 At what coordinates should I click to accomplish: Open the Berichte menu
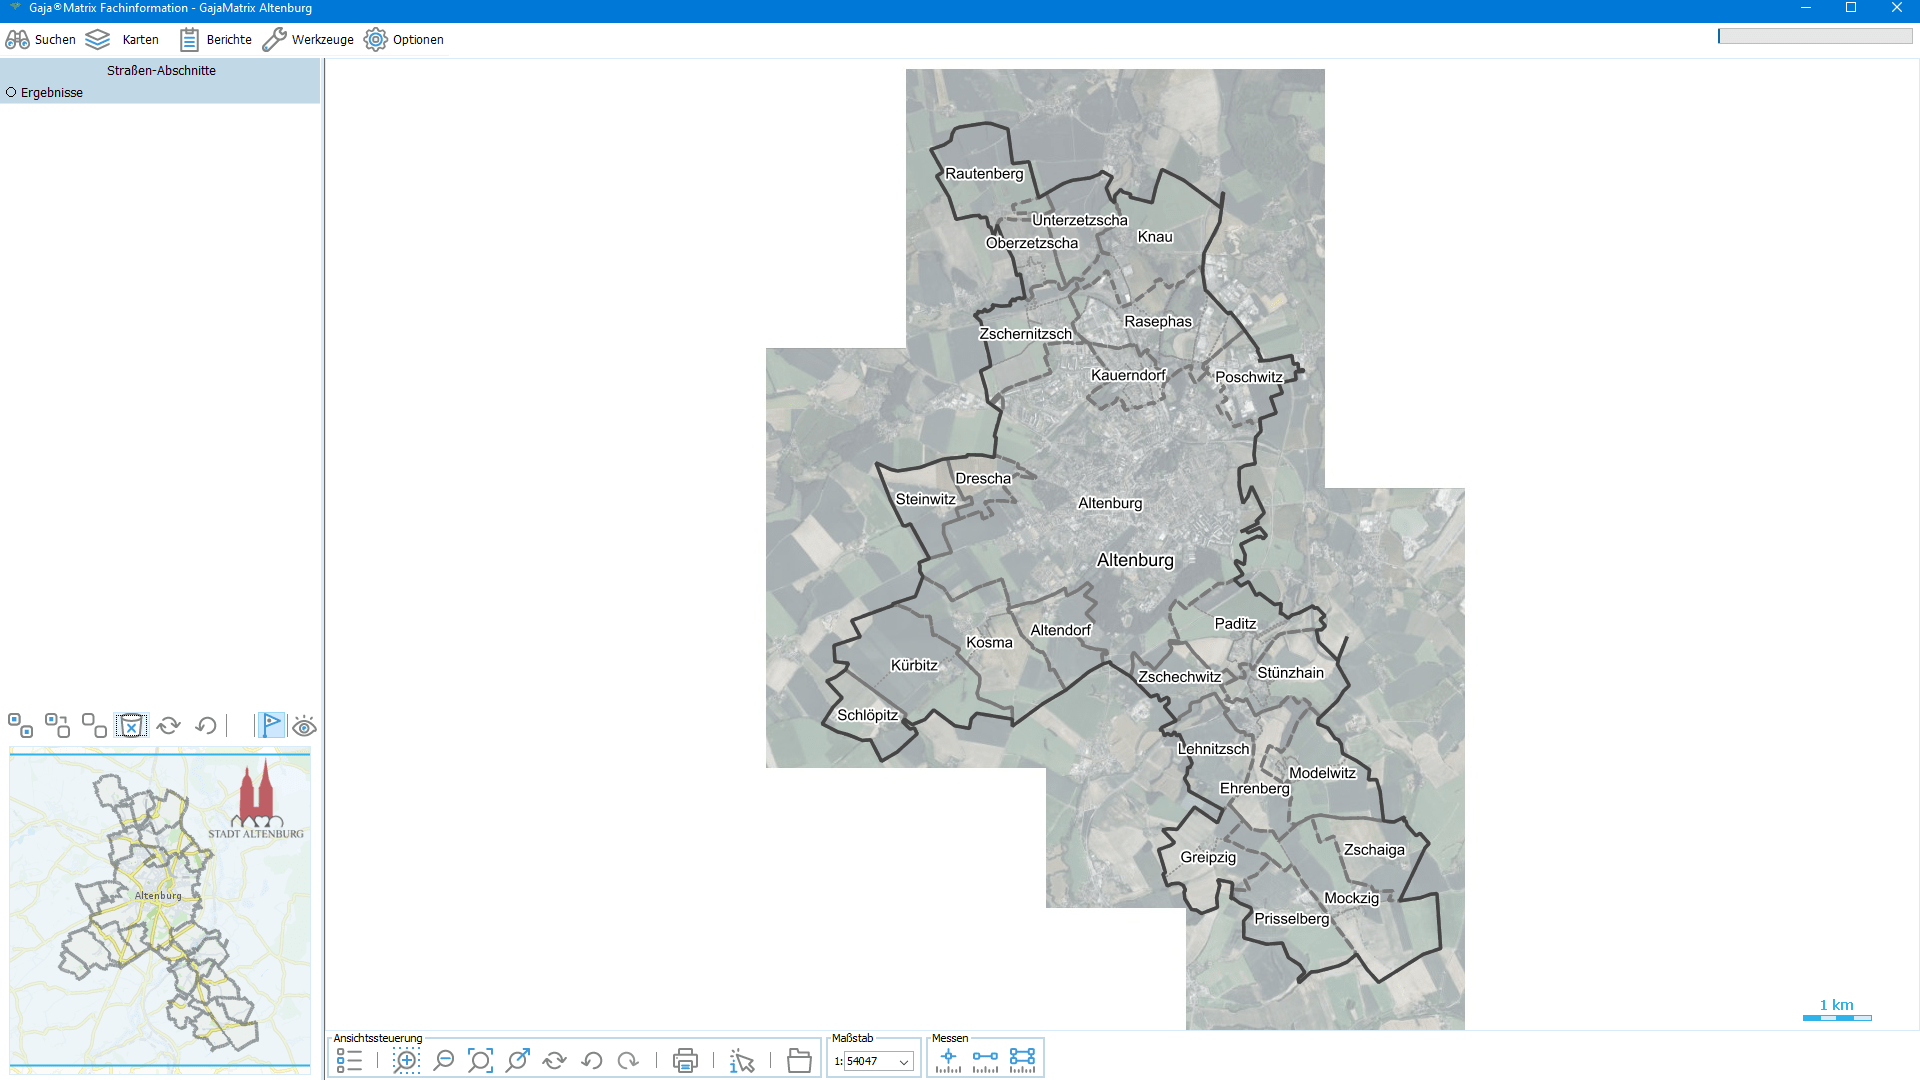pos(215,40)
